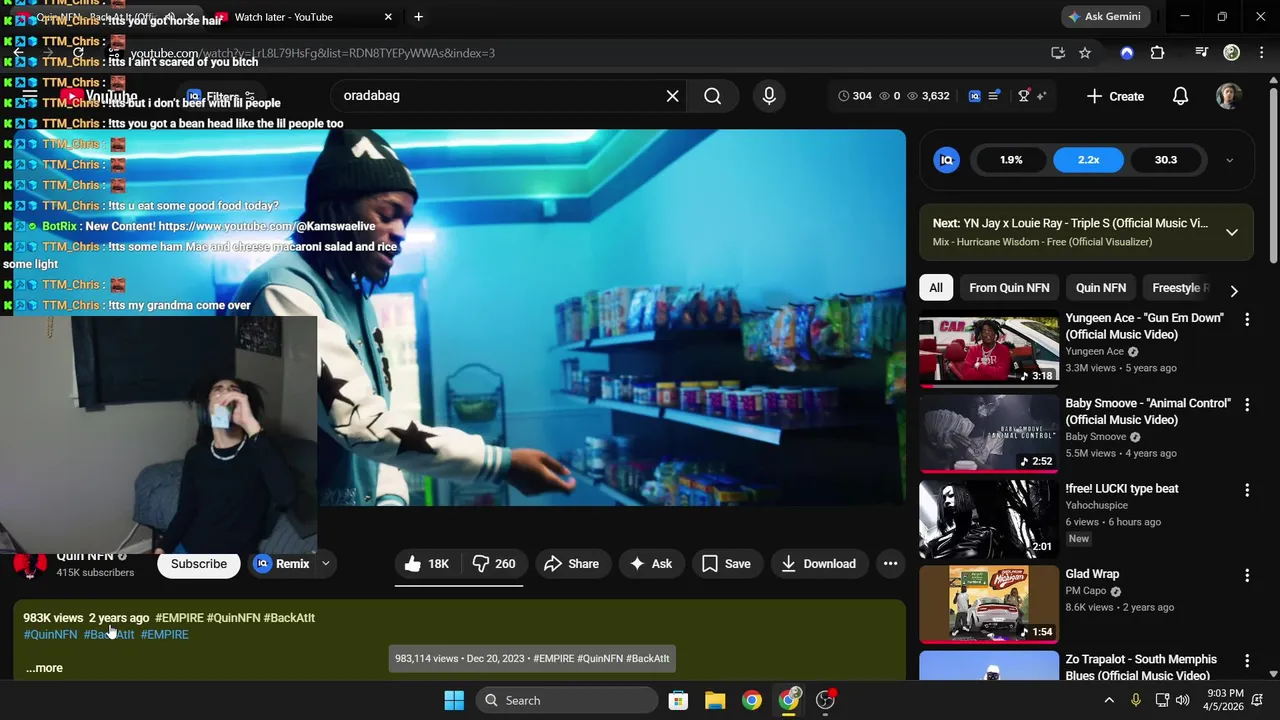Click the vidIQ sparkle AI icon
Screen dimensions: 1280x720
[1041, 96]
